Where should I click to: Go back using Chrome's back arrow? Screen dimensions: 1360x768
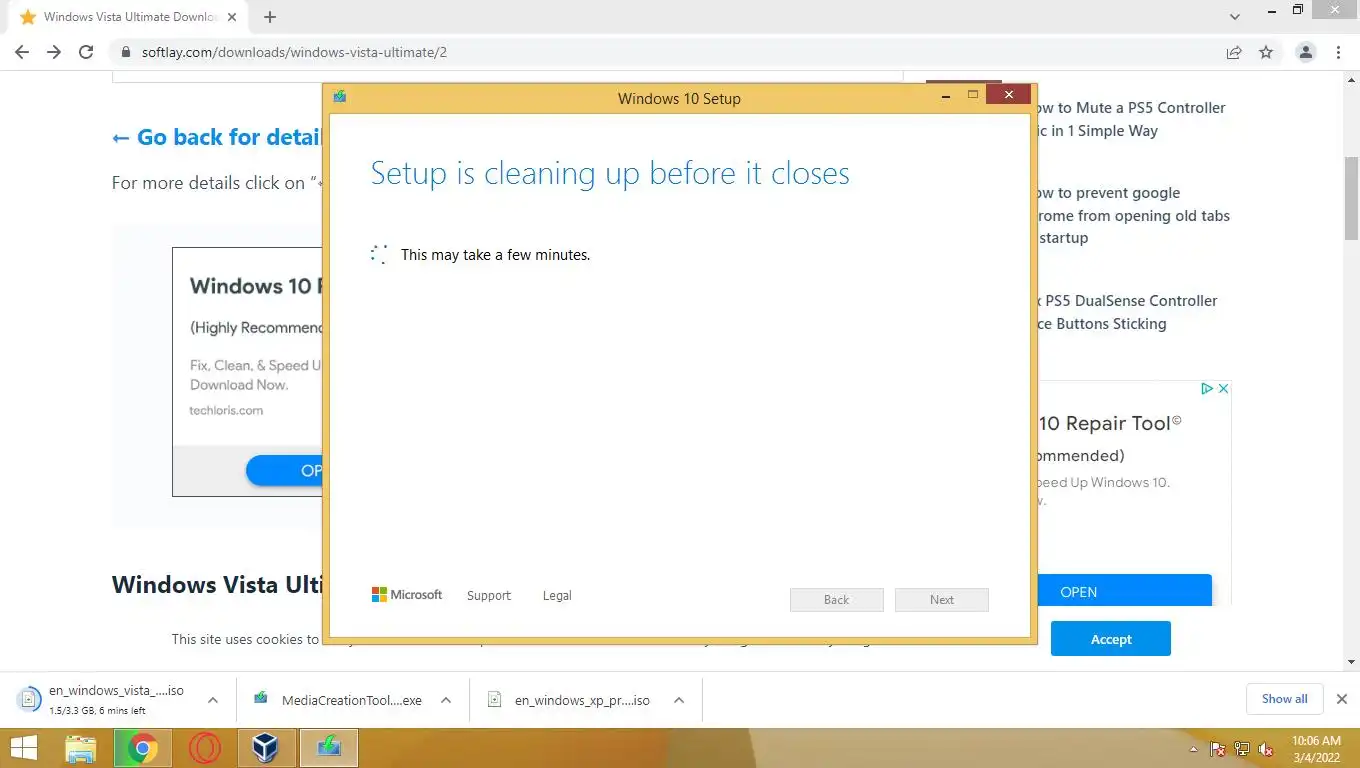click(x=22, y=52)
